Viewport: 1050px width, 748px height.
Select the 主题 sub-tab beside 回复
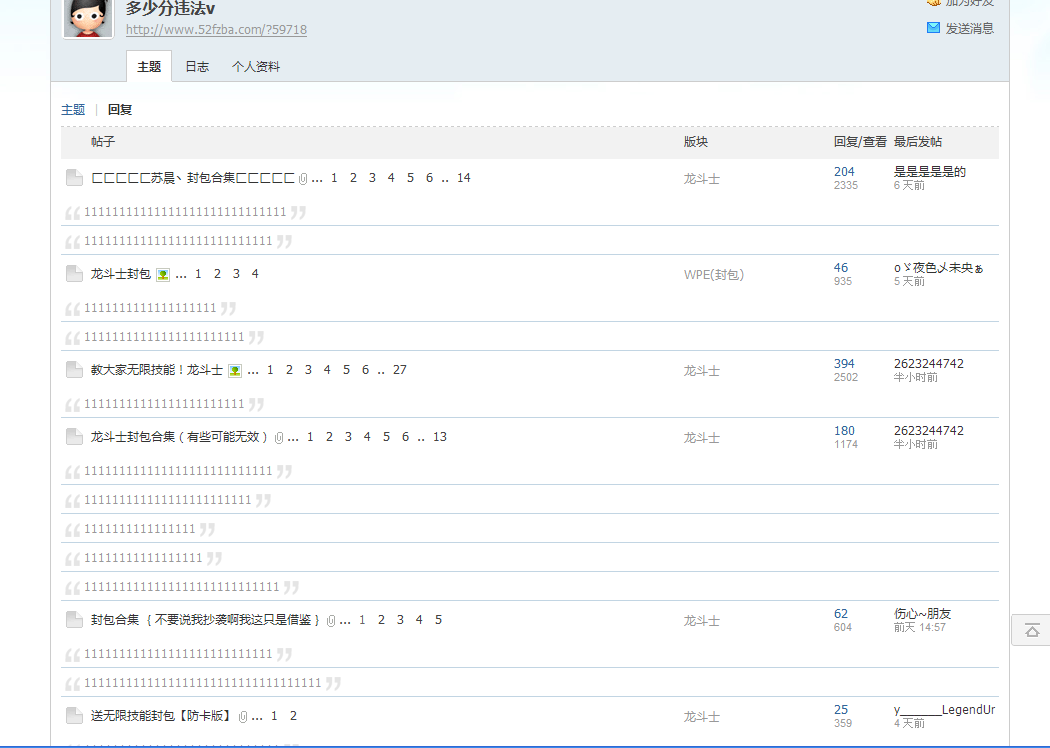coord(73,110)
